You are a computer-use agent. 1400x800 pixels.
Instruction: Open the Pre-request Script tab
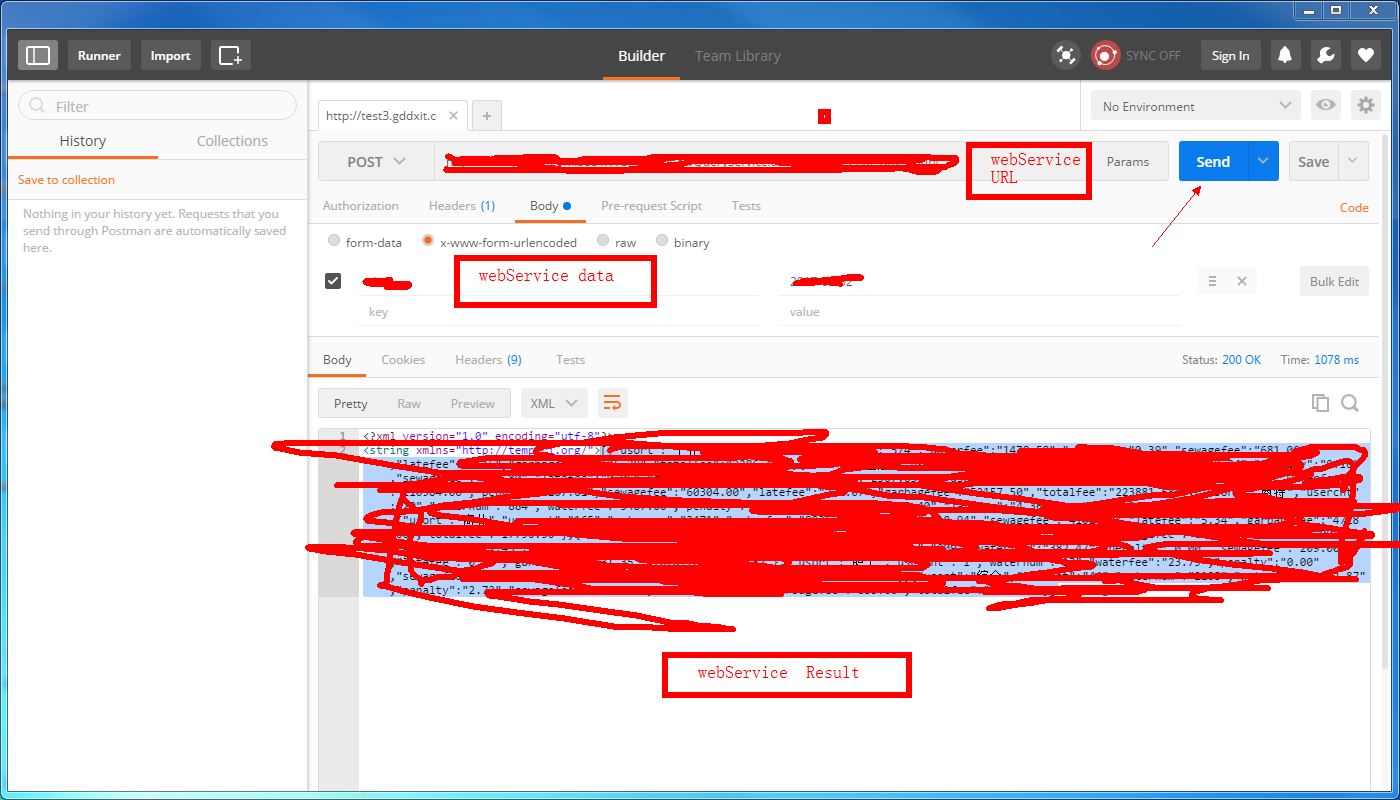651,206
